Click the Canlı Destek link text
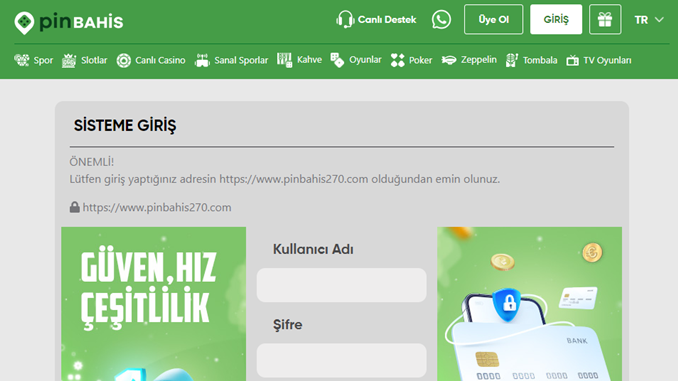This screenshot has width=678, height=381. coord(387,20)
